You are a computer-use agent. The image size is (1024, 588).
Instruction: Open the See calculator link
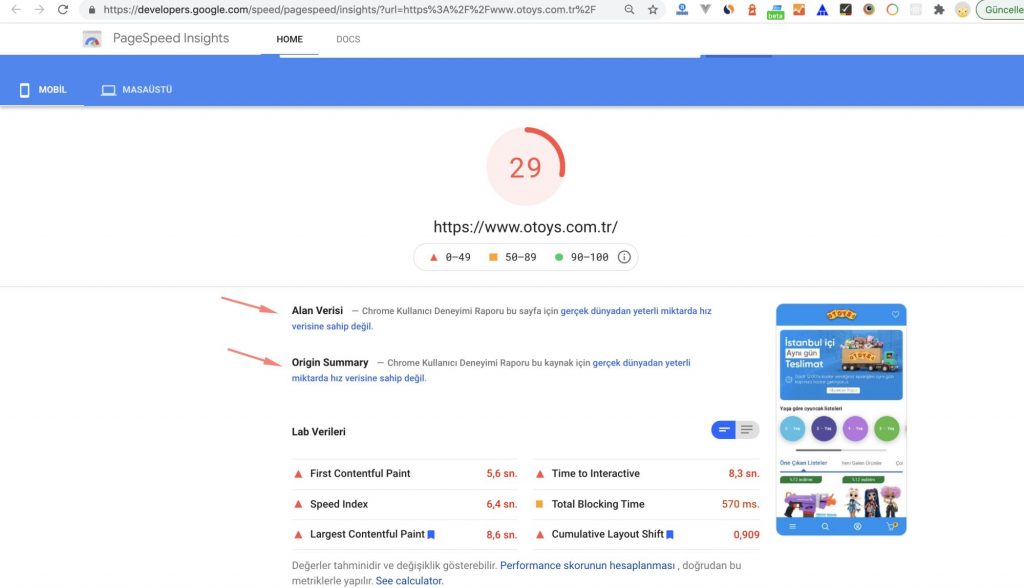coord(409,581)
